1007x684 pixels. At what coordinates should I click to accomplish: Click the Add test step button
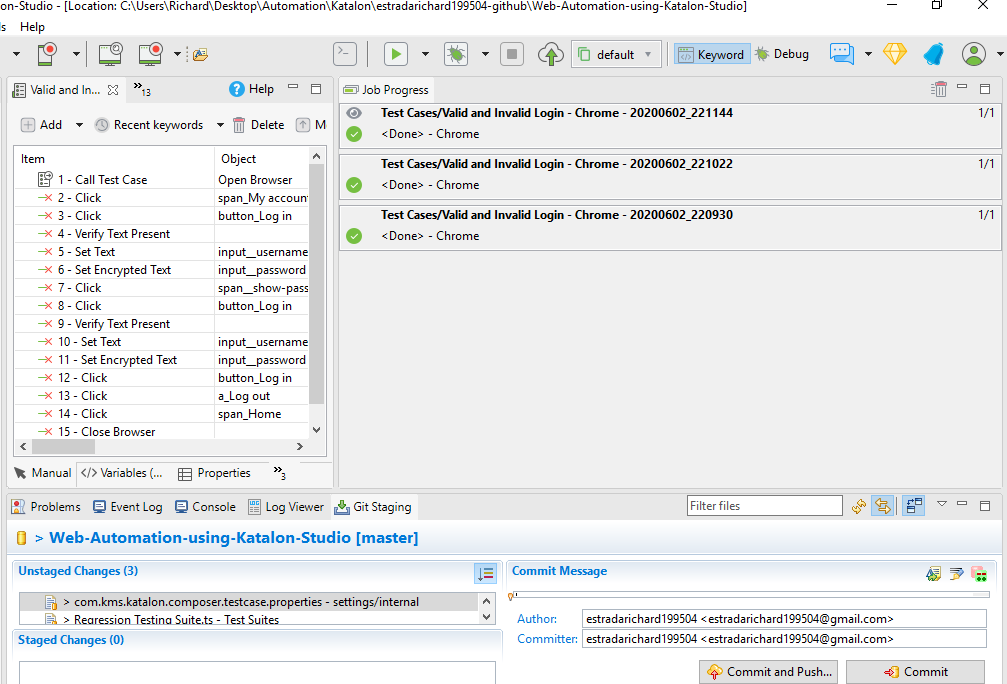(42, 125)
